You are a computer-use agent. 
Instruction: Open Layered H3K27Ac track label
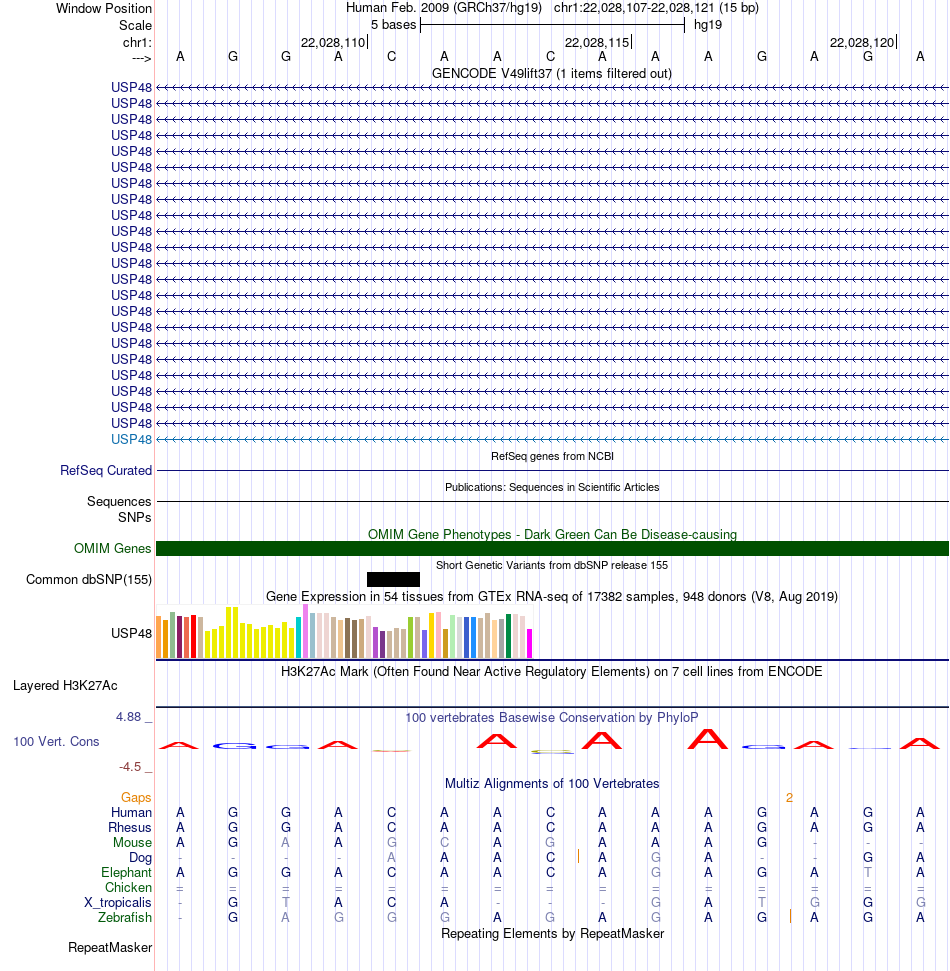pos(65,686)
